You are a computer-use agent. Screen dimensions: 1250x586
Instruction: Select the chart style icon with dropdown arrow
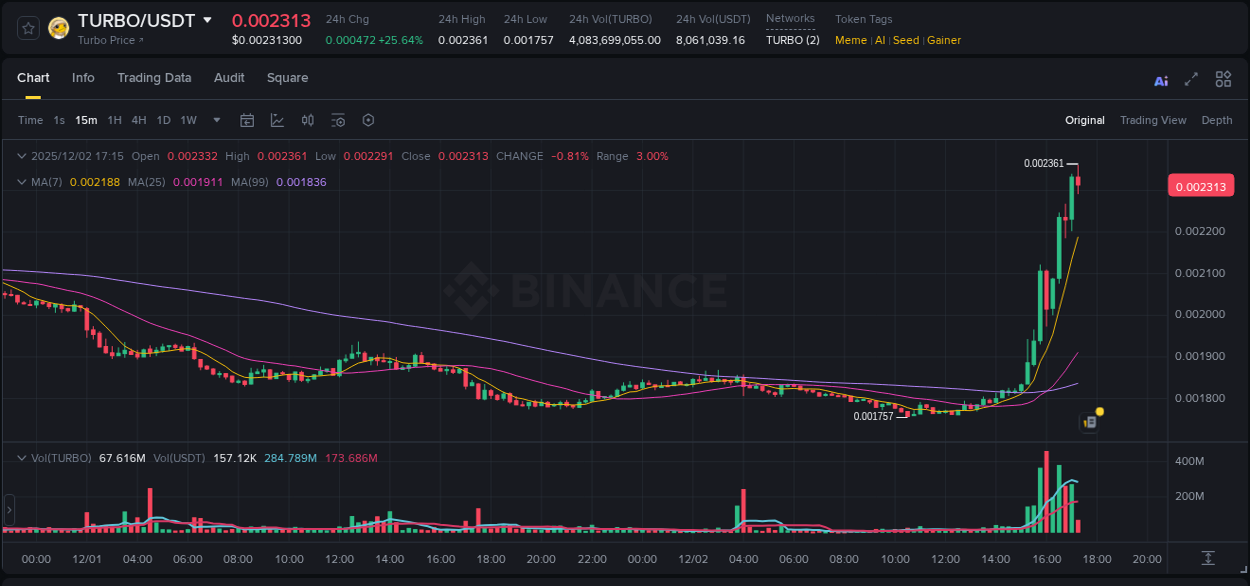point(277,120)
